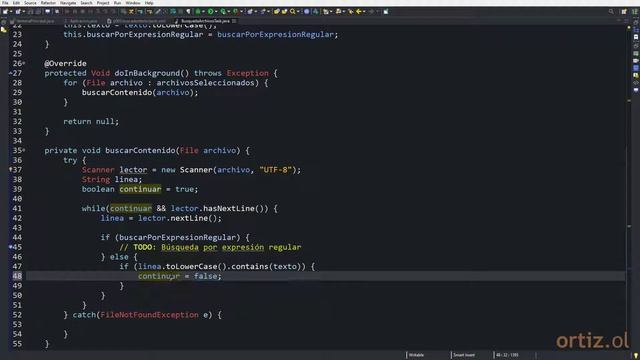Click the top overview ruler warning indicator
Screen dimensions: 640x360
629,27
